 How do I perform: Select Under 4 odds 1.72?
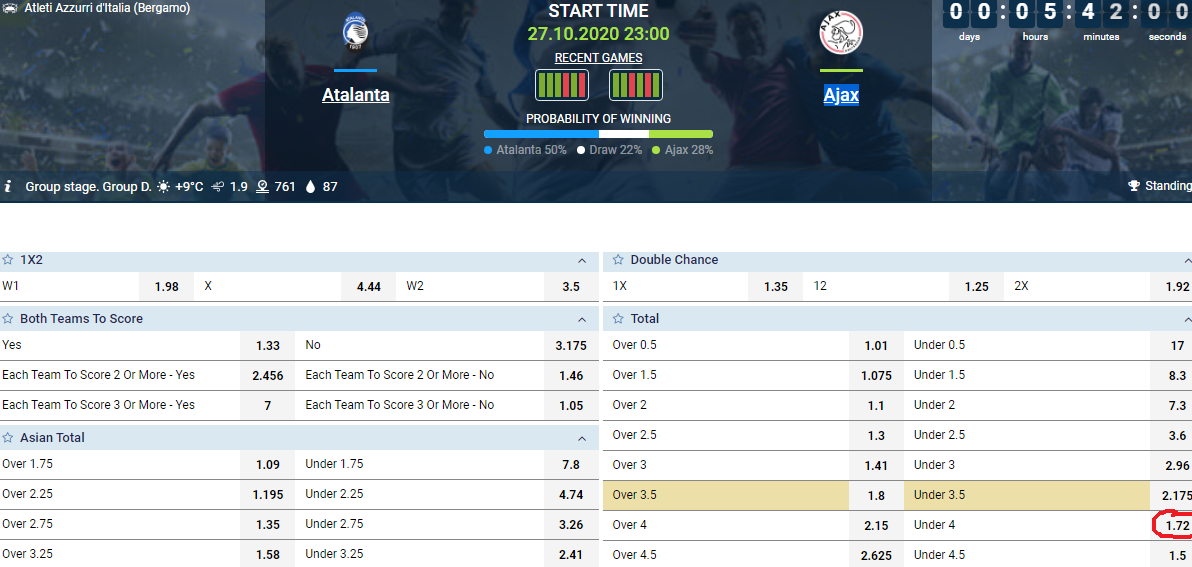tap(1175, 524)
